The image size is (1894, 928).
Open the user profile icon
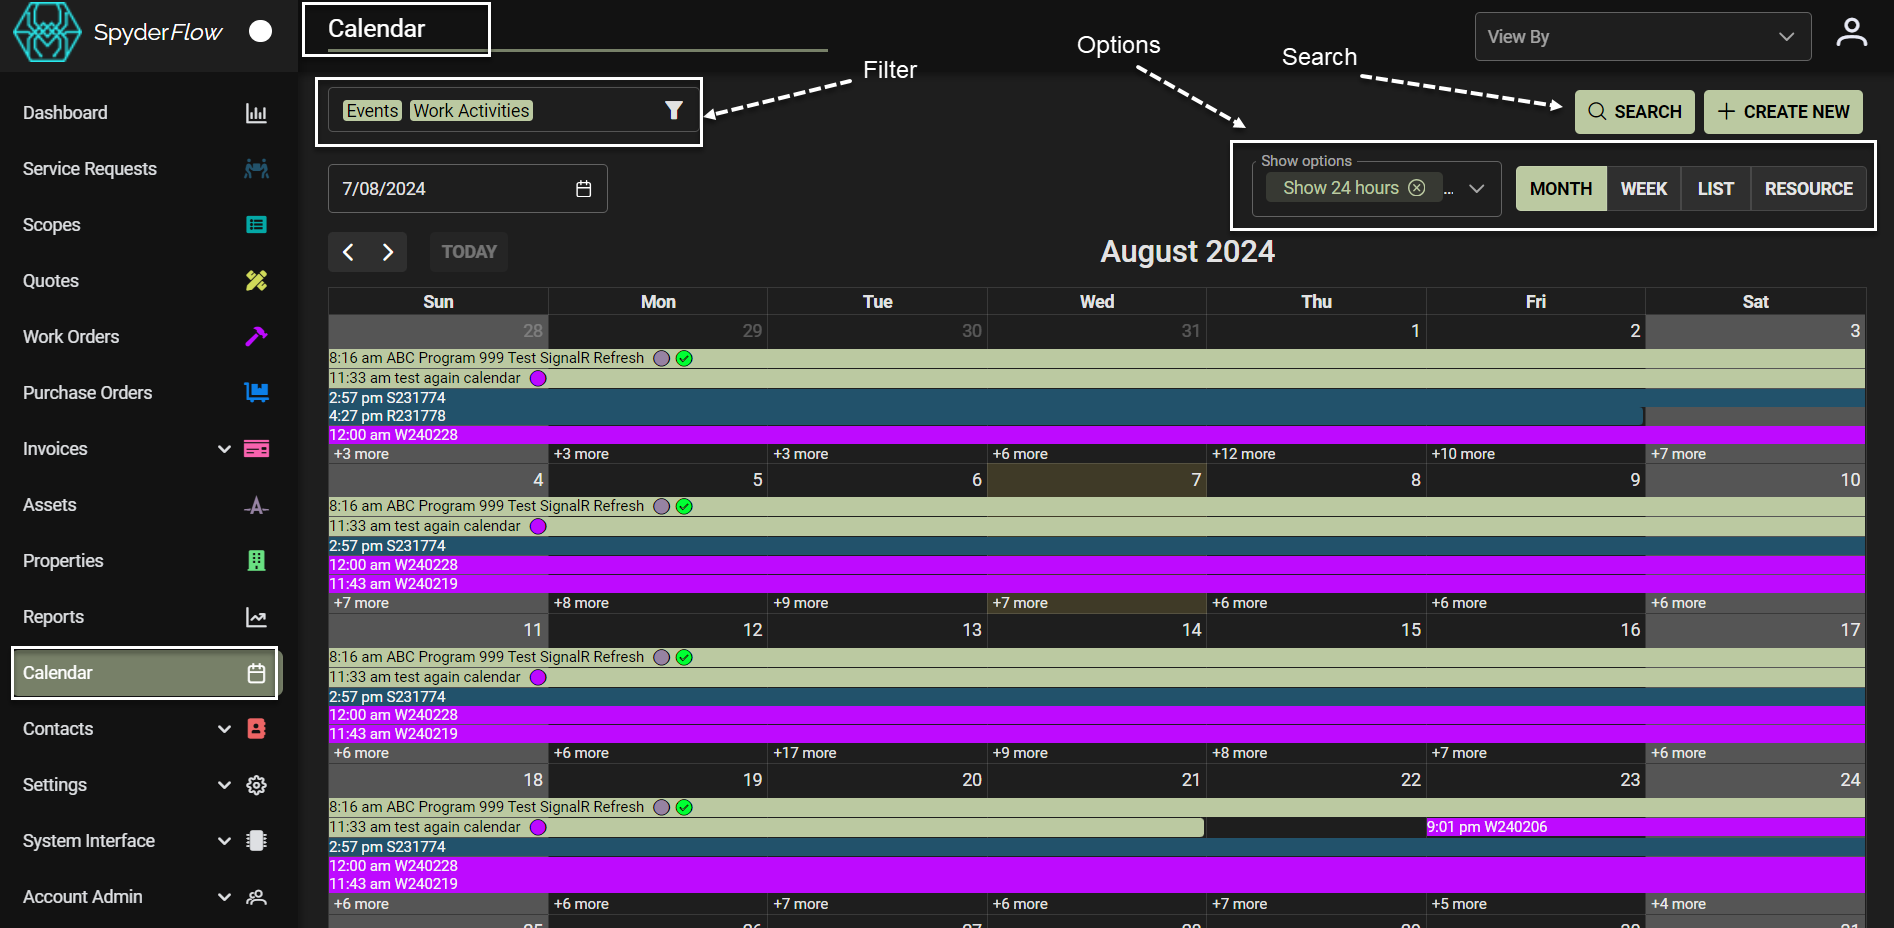point(1851,33)
